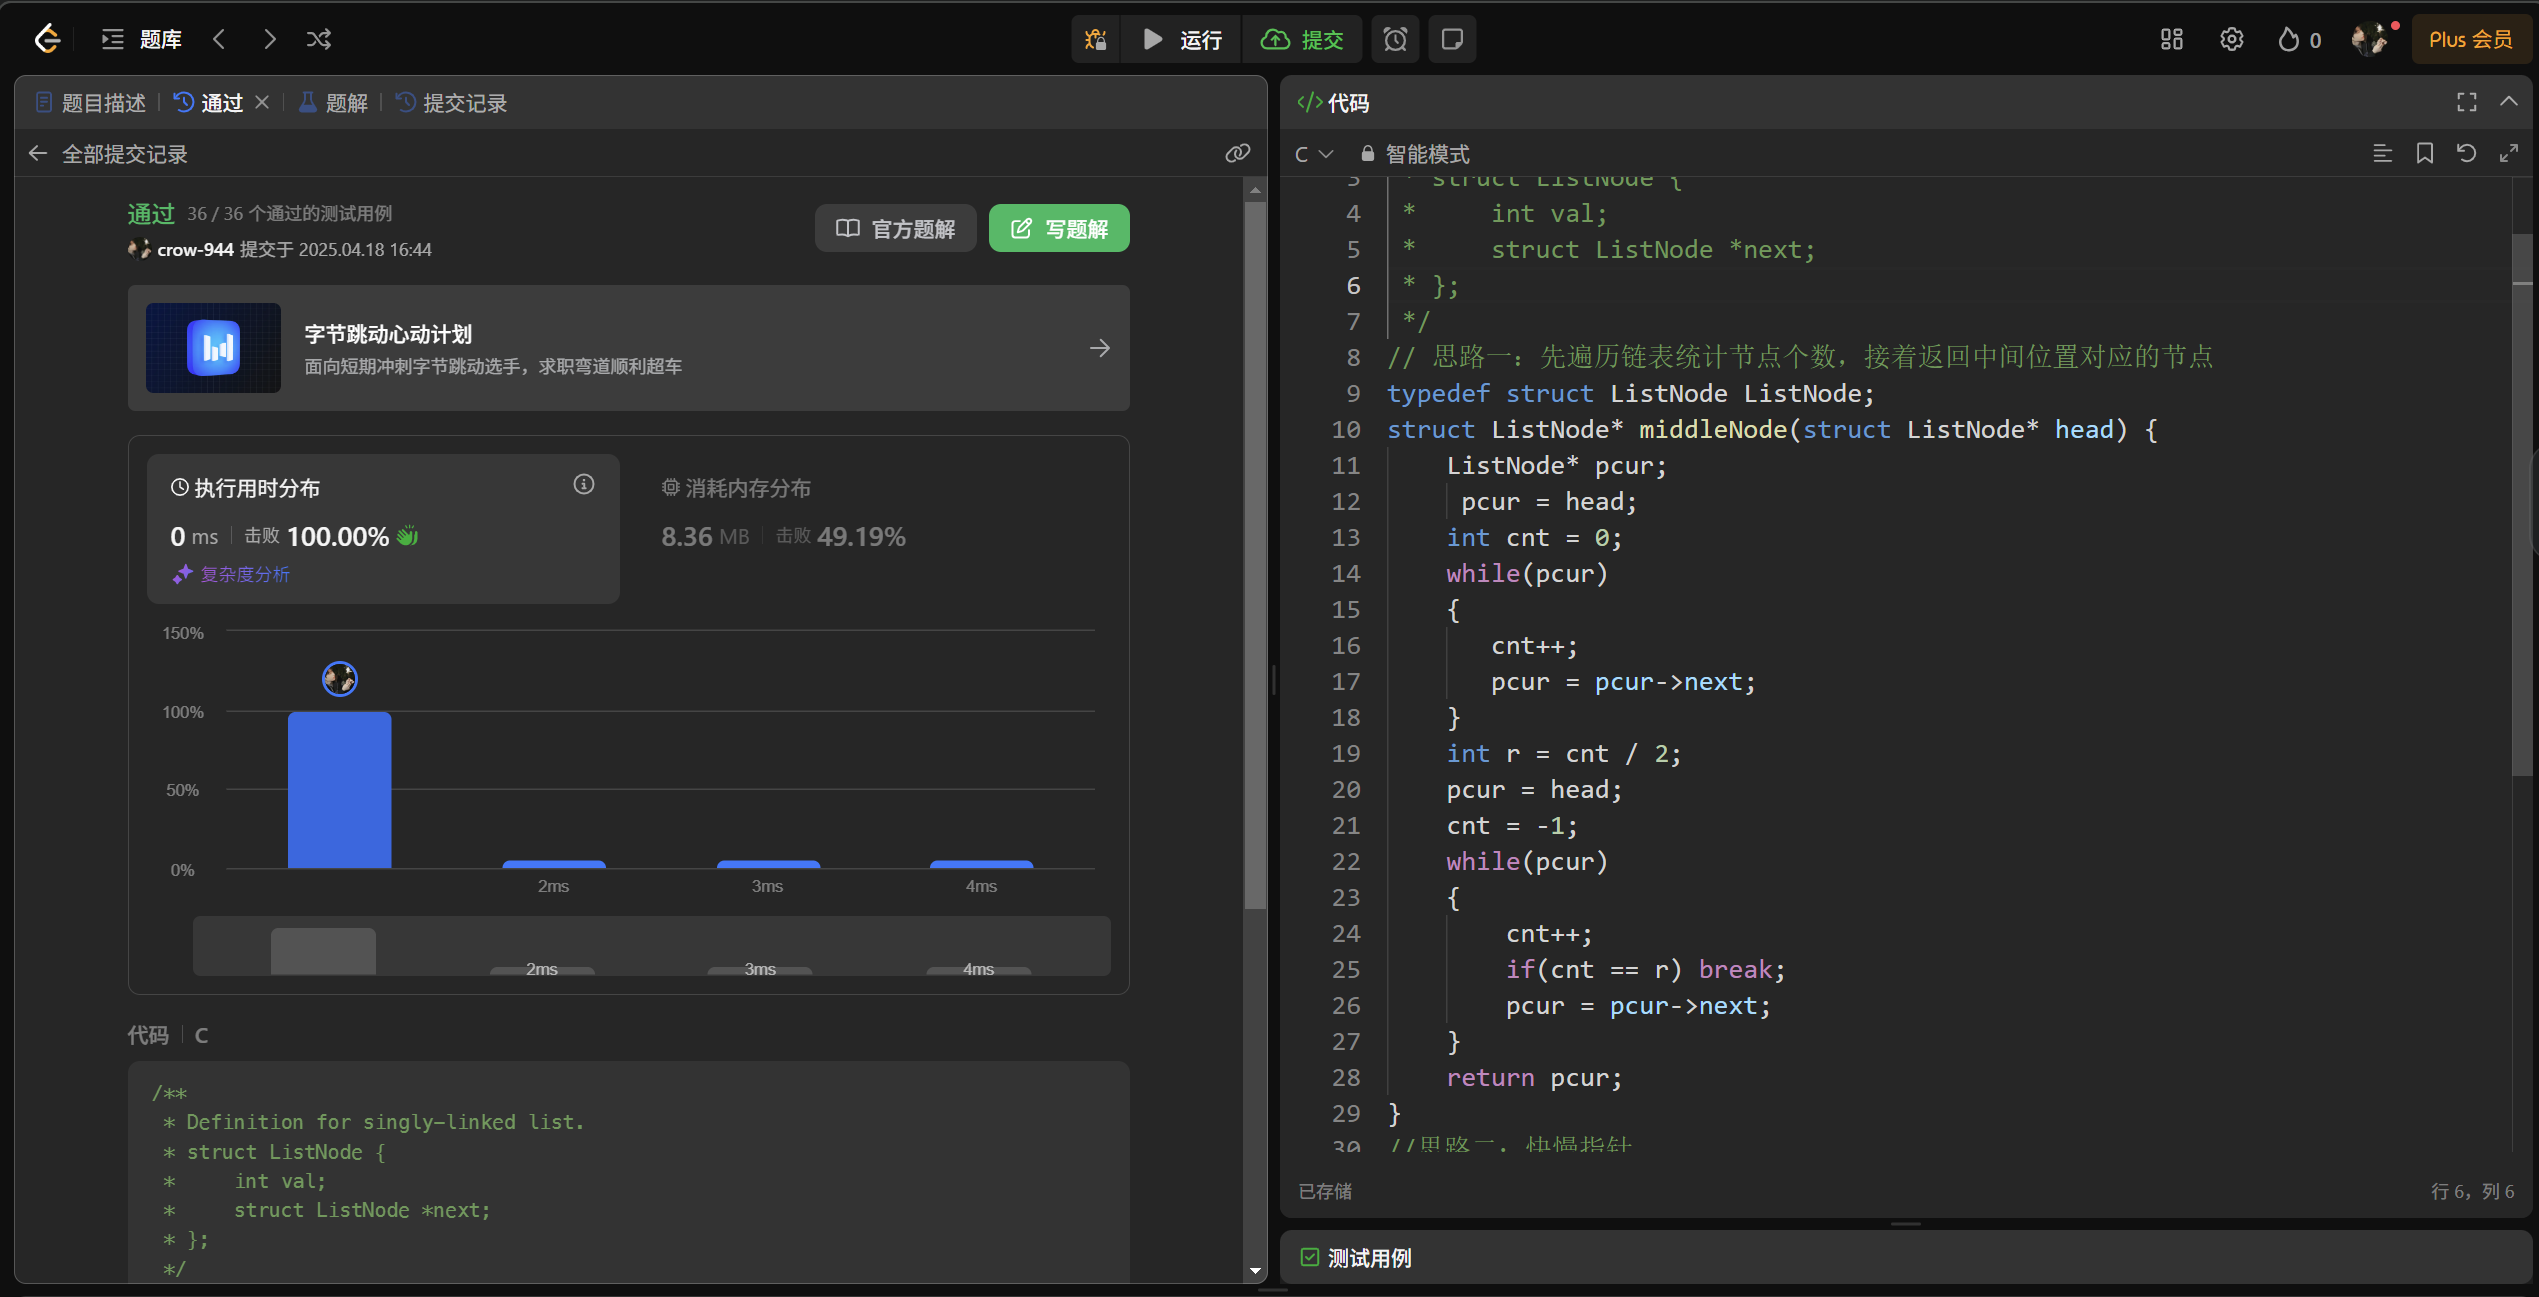Open the settings gear icon
This screenshot has height=1297, width=2539.
coord(2231,39)
